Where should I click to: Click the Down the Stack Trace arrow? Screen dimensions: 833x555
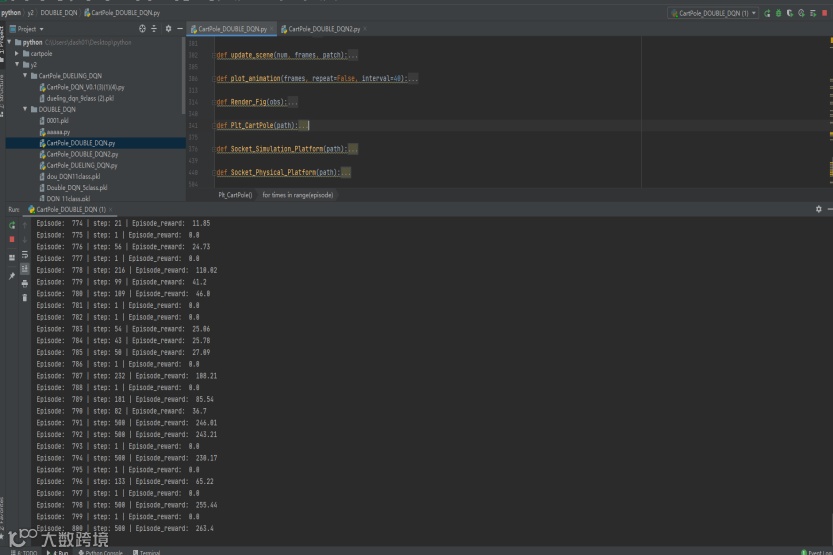(x=24, y=239)
